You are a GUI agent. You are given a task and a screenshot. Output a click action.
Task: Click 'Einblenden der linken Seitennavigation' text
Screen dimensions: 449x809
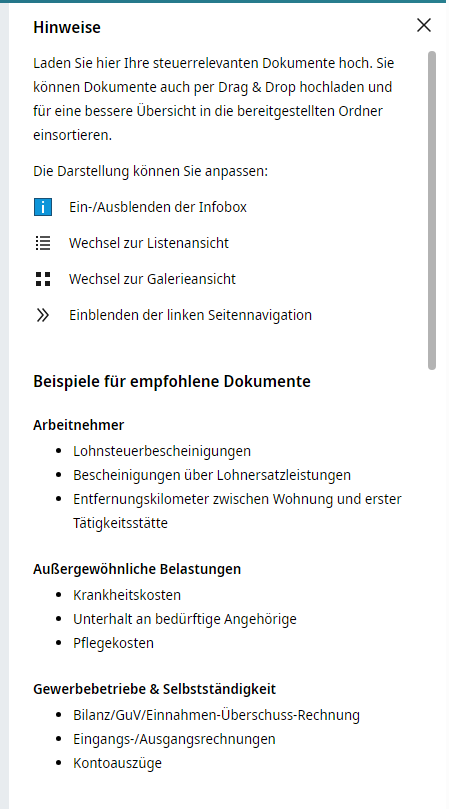[x=190, y=315]
